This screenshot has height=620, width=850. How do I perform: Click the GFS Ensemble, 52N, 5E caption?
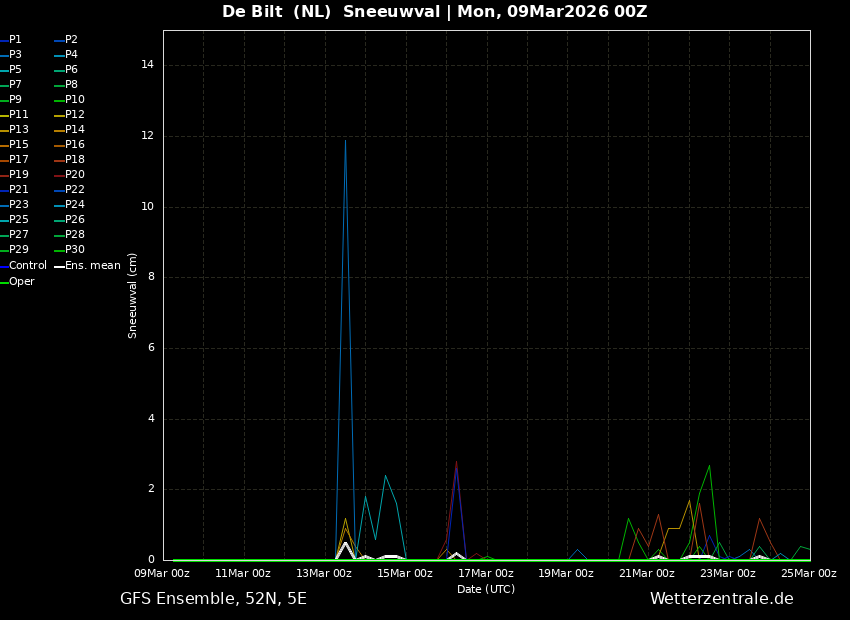pyautogui.click(x=213, y=599)
